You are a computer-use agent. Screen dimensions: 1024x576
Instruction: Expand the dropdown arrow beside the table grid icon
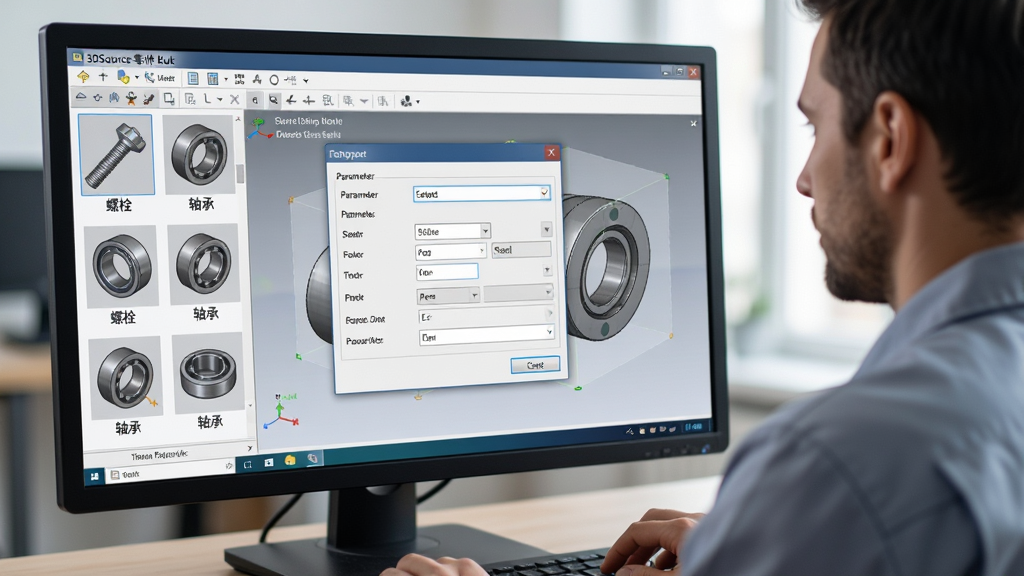pyautogui.click(x=226, y=80)
